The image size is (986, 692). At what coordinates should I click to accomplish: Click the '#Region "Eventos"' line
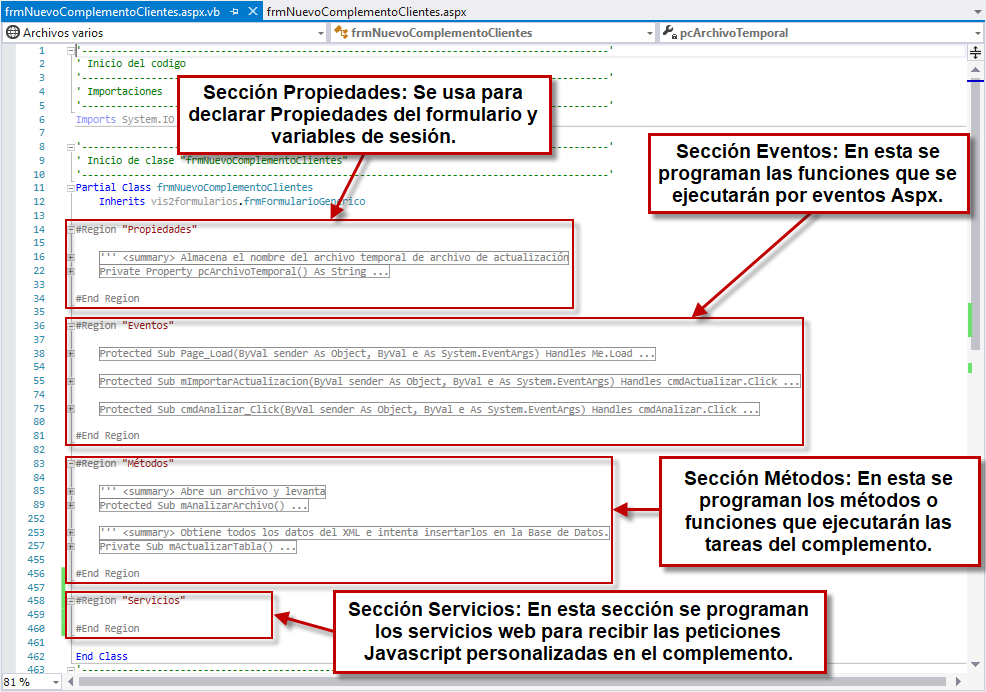coord(125,326)
